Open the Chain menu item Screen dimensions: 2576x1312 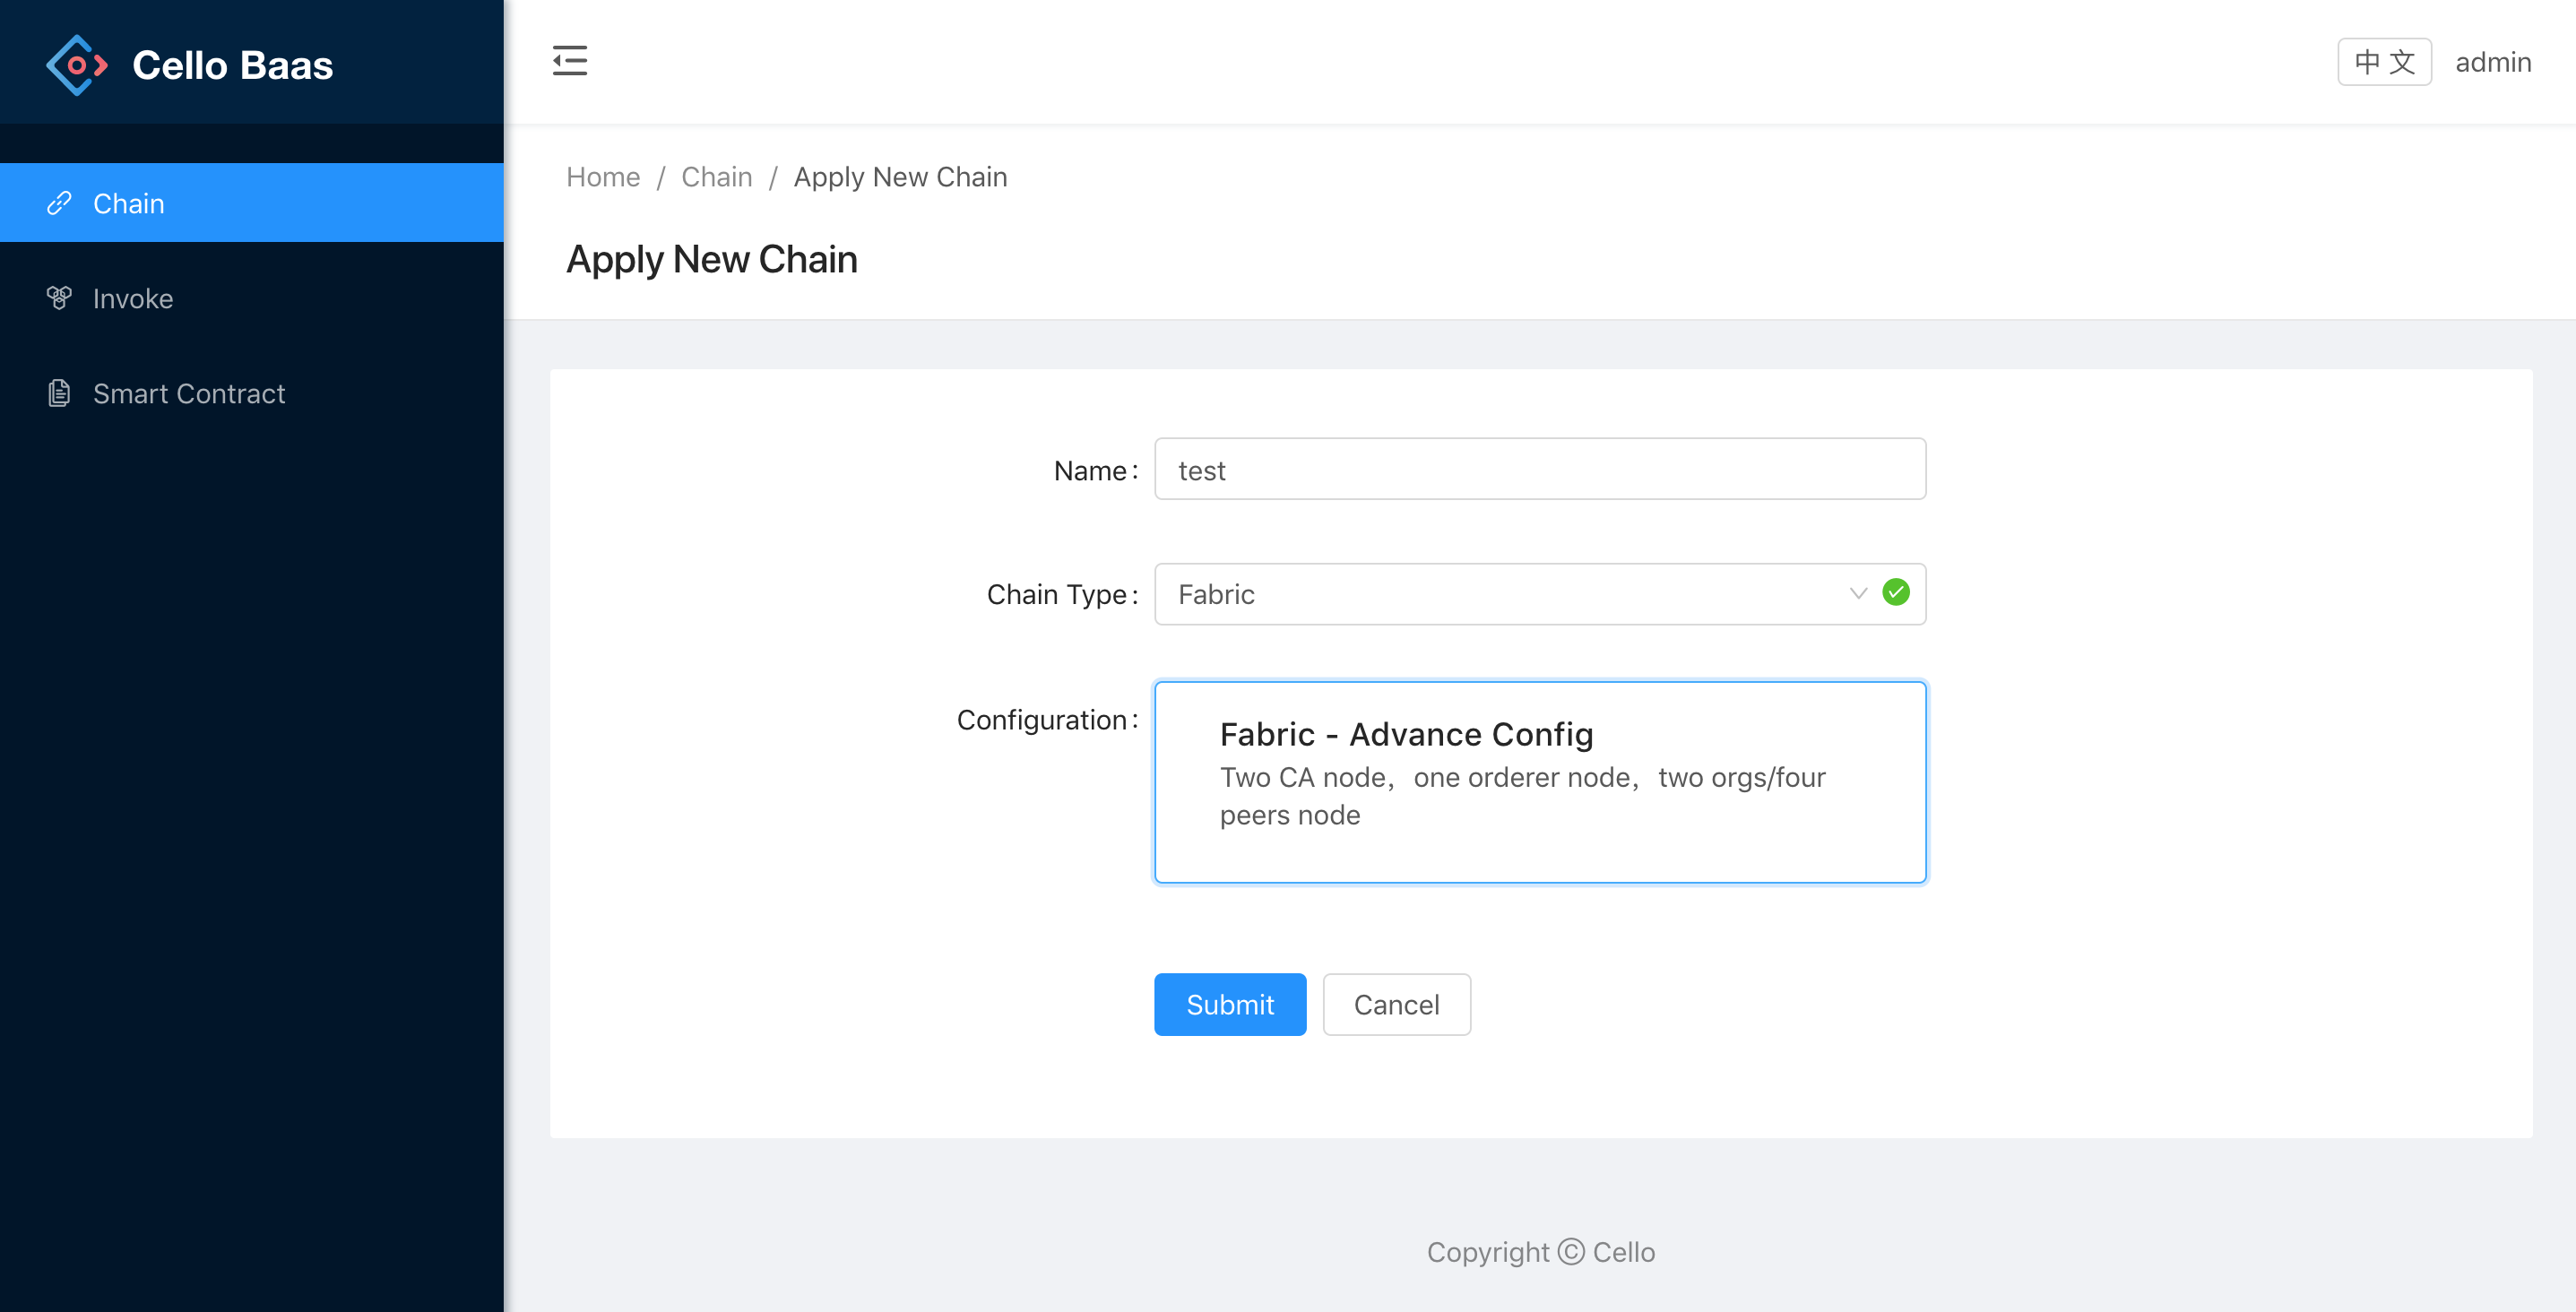pyautogui.click(x=252, y=203)
